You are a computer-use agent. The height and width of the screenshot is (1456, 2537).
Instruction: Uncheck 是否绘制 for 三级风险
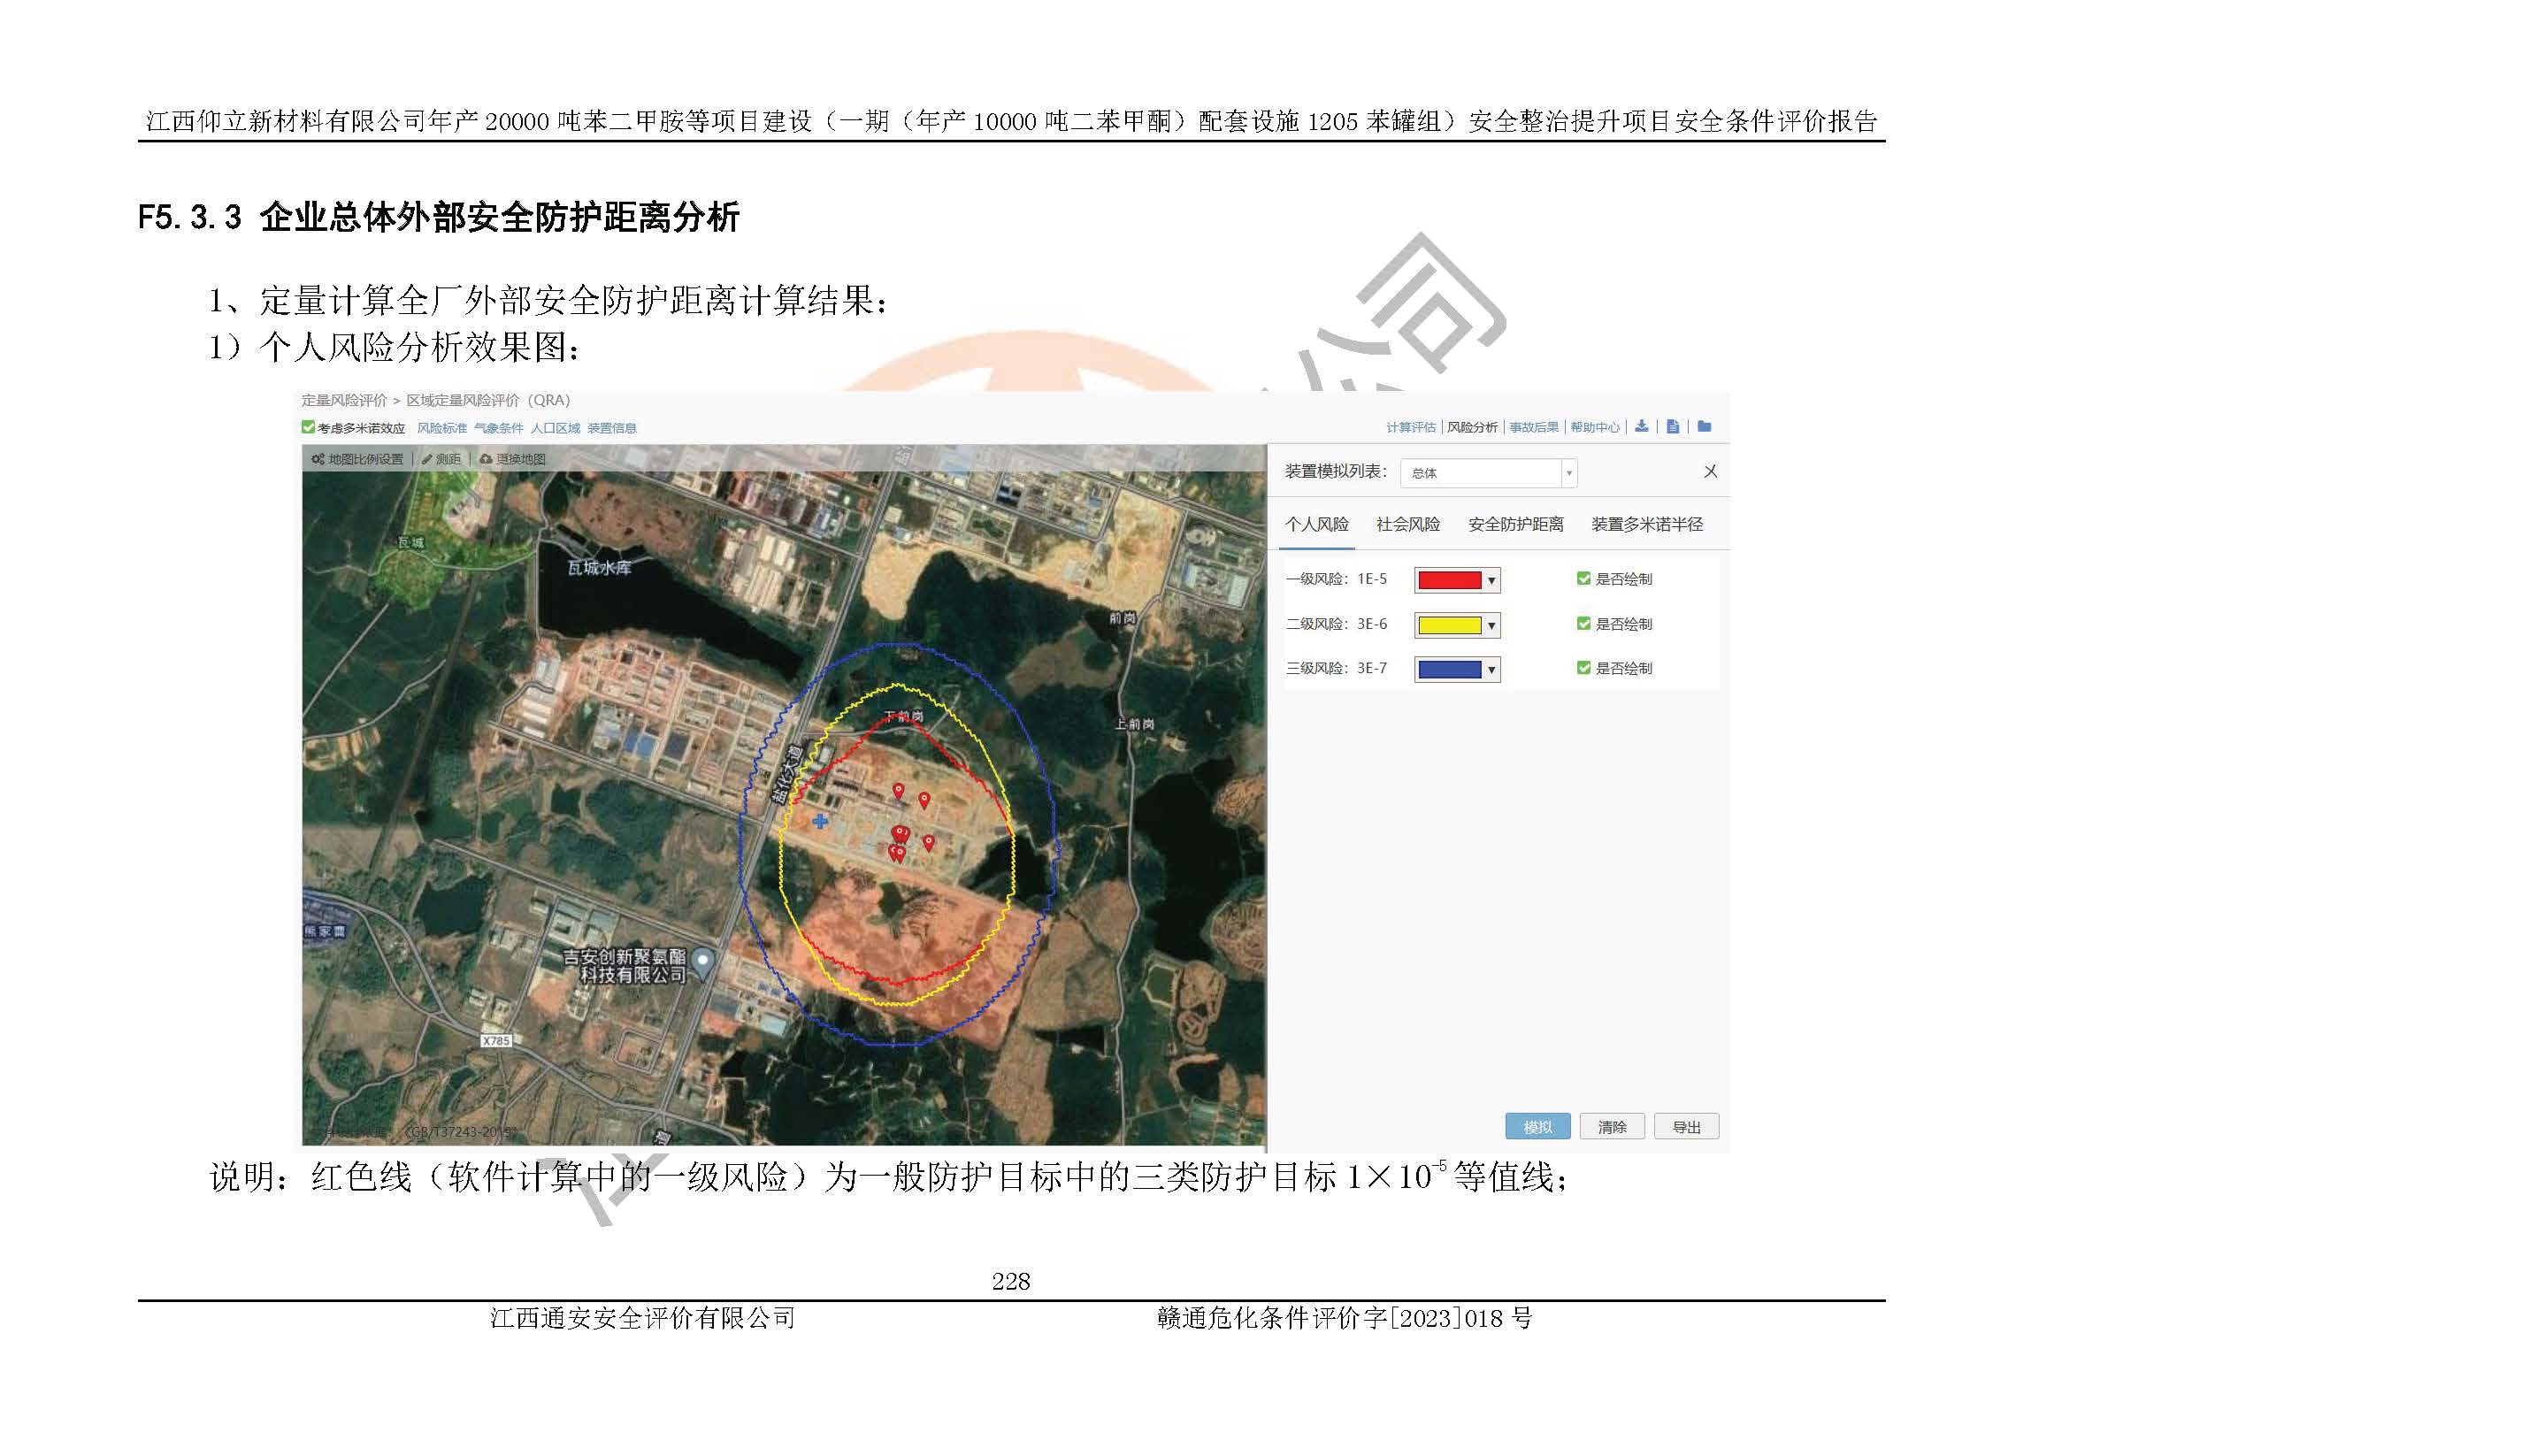[1583, 667]
